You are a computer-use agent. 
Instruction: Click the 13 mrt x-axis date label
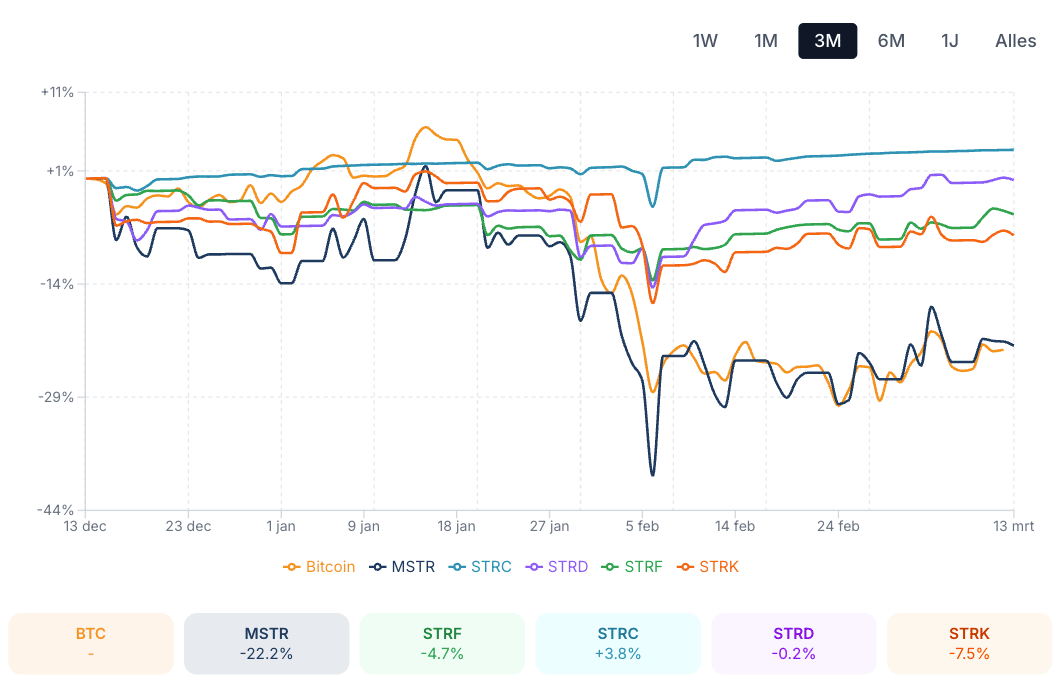[1013, 526]
